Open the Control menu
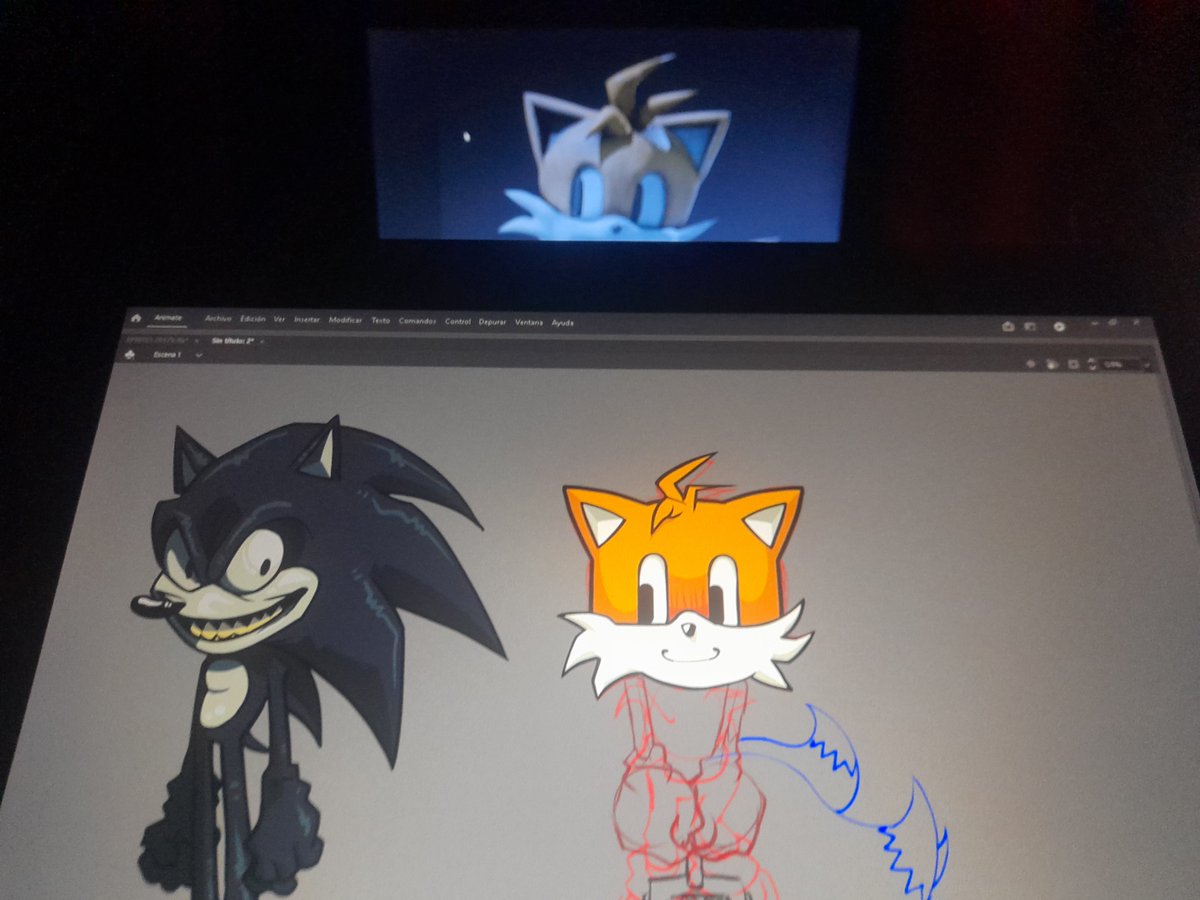The image size is (1200, 900). 457,321
